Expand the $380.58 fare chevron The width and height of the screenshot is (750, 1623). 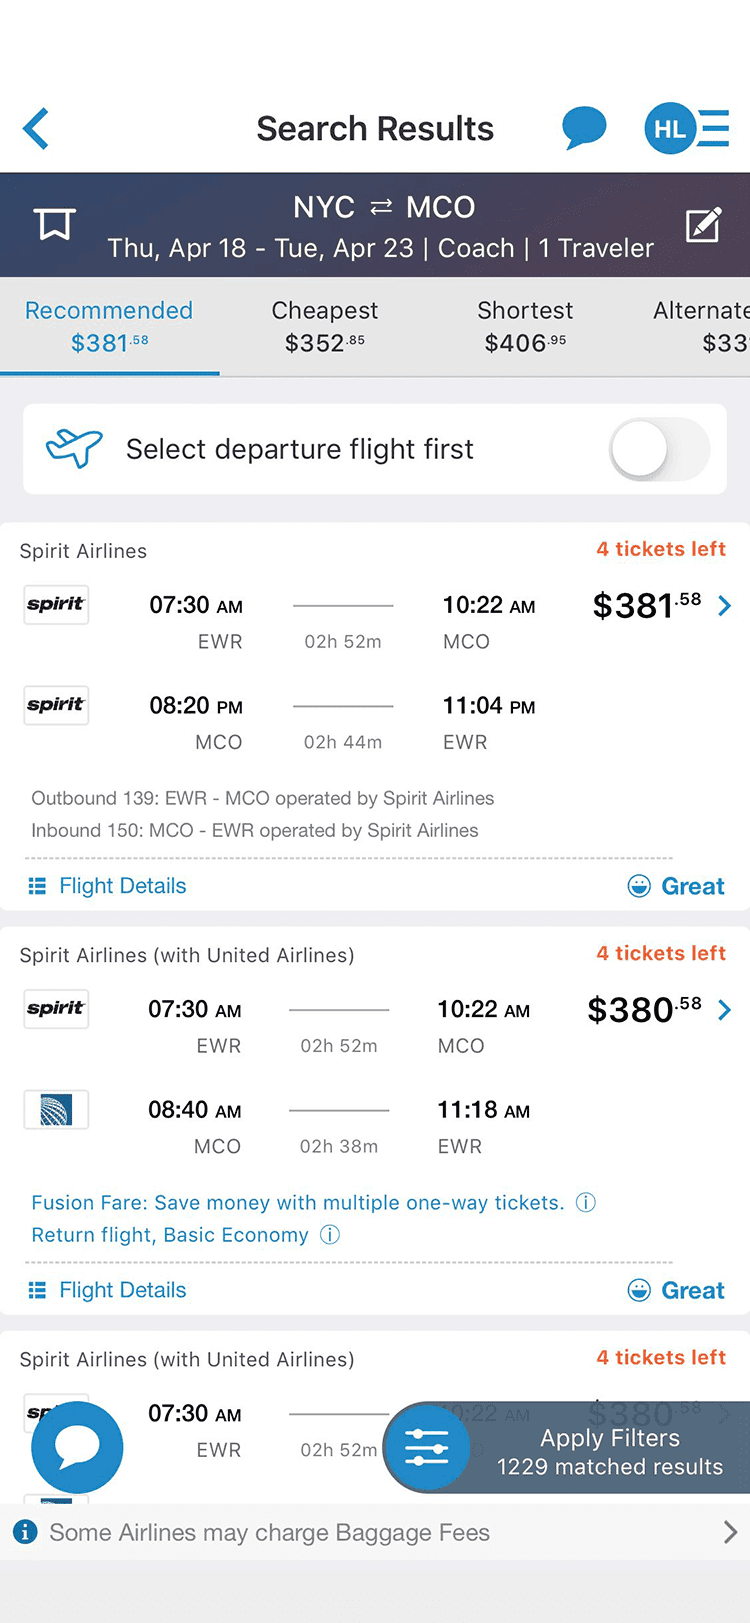coord(725,1010)
